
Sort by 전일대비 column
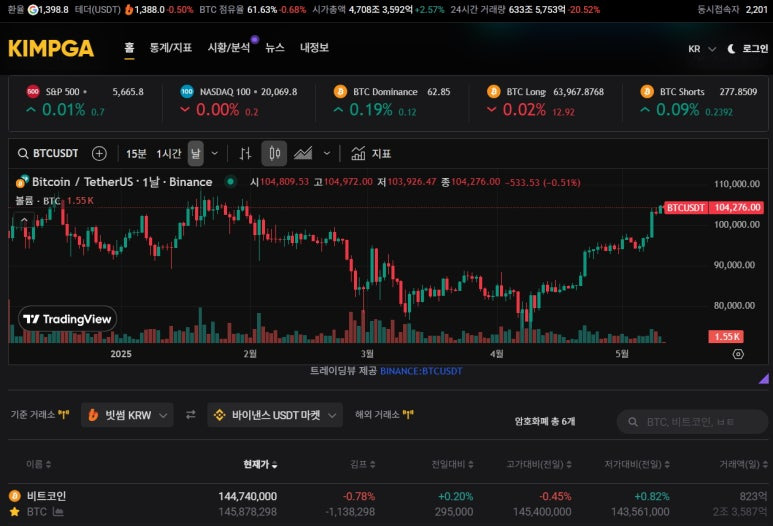pos(453,464)
